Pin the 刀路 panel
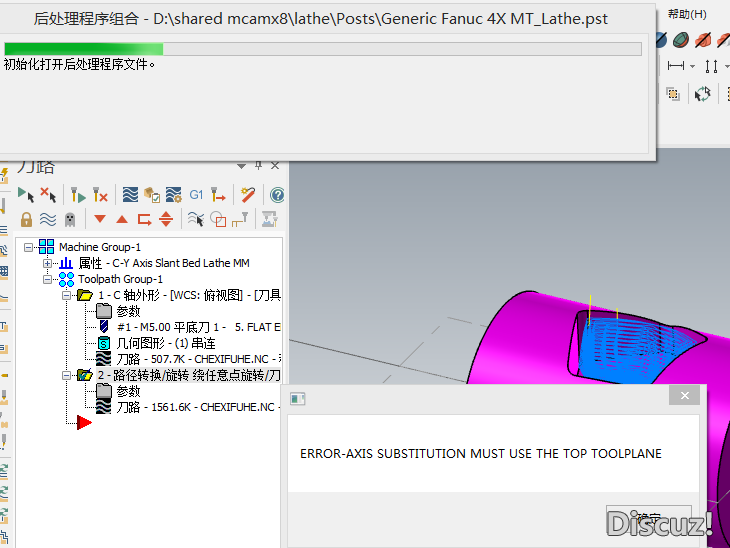 pyautogui.click(x=258, y=166)
